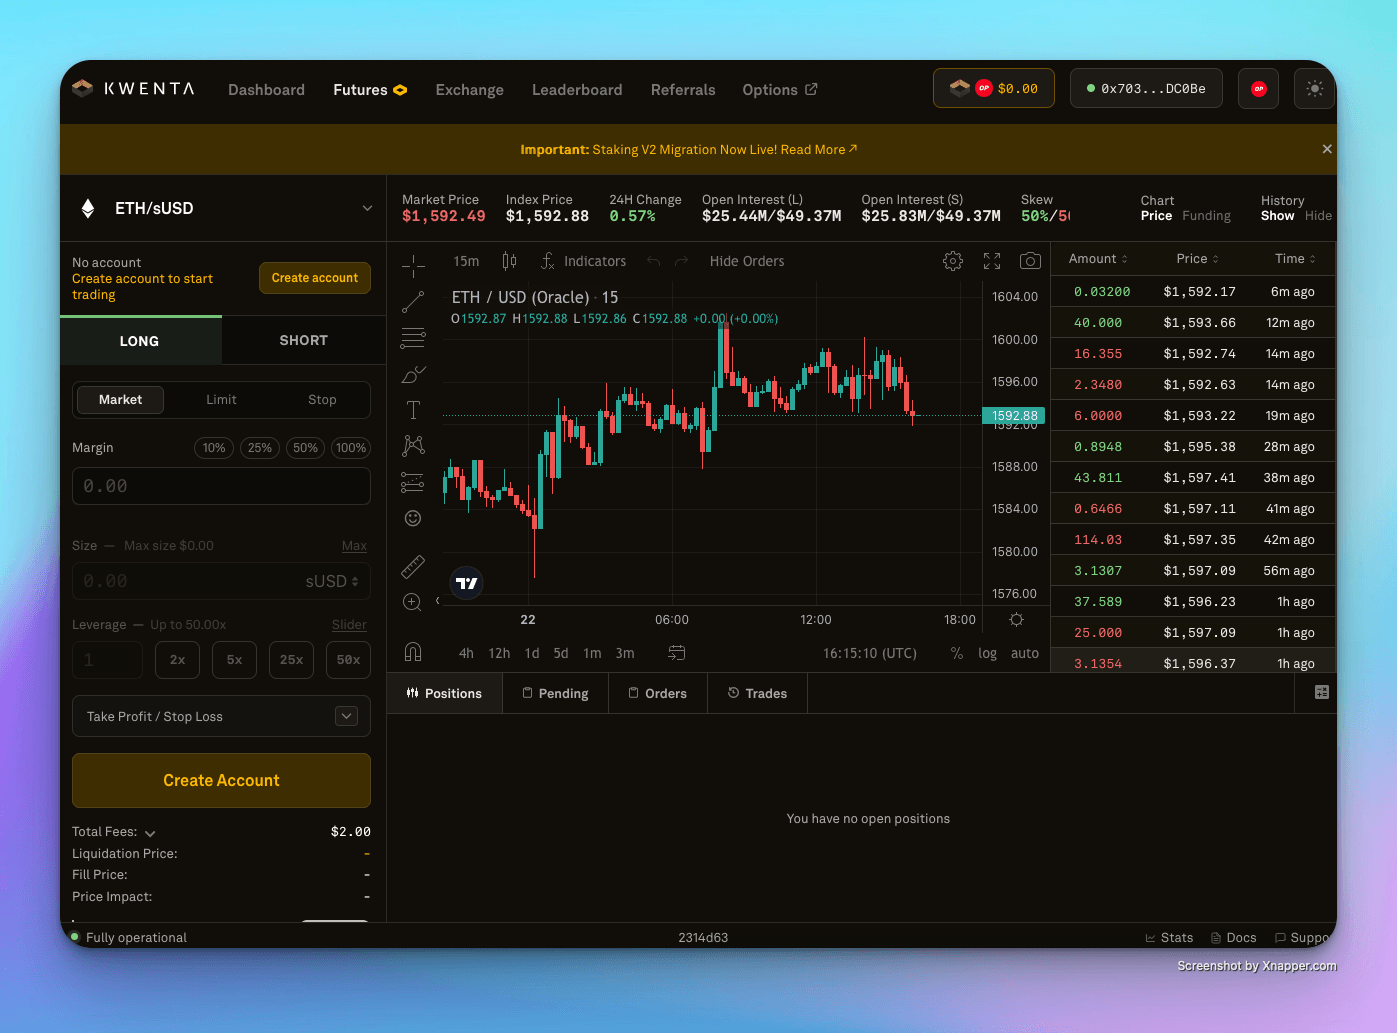
Task: Set margin to 25%
Action: point(260,448)
